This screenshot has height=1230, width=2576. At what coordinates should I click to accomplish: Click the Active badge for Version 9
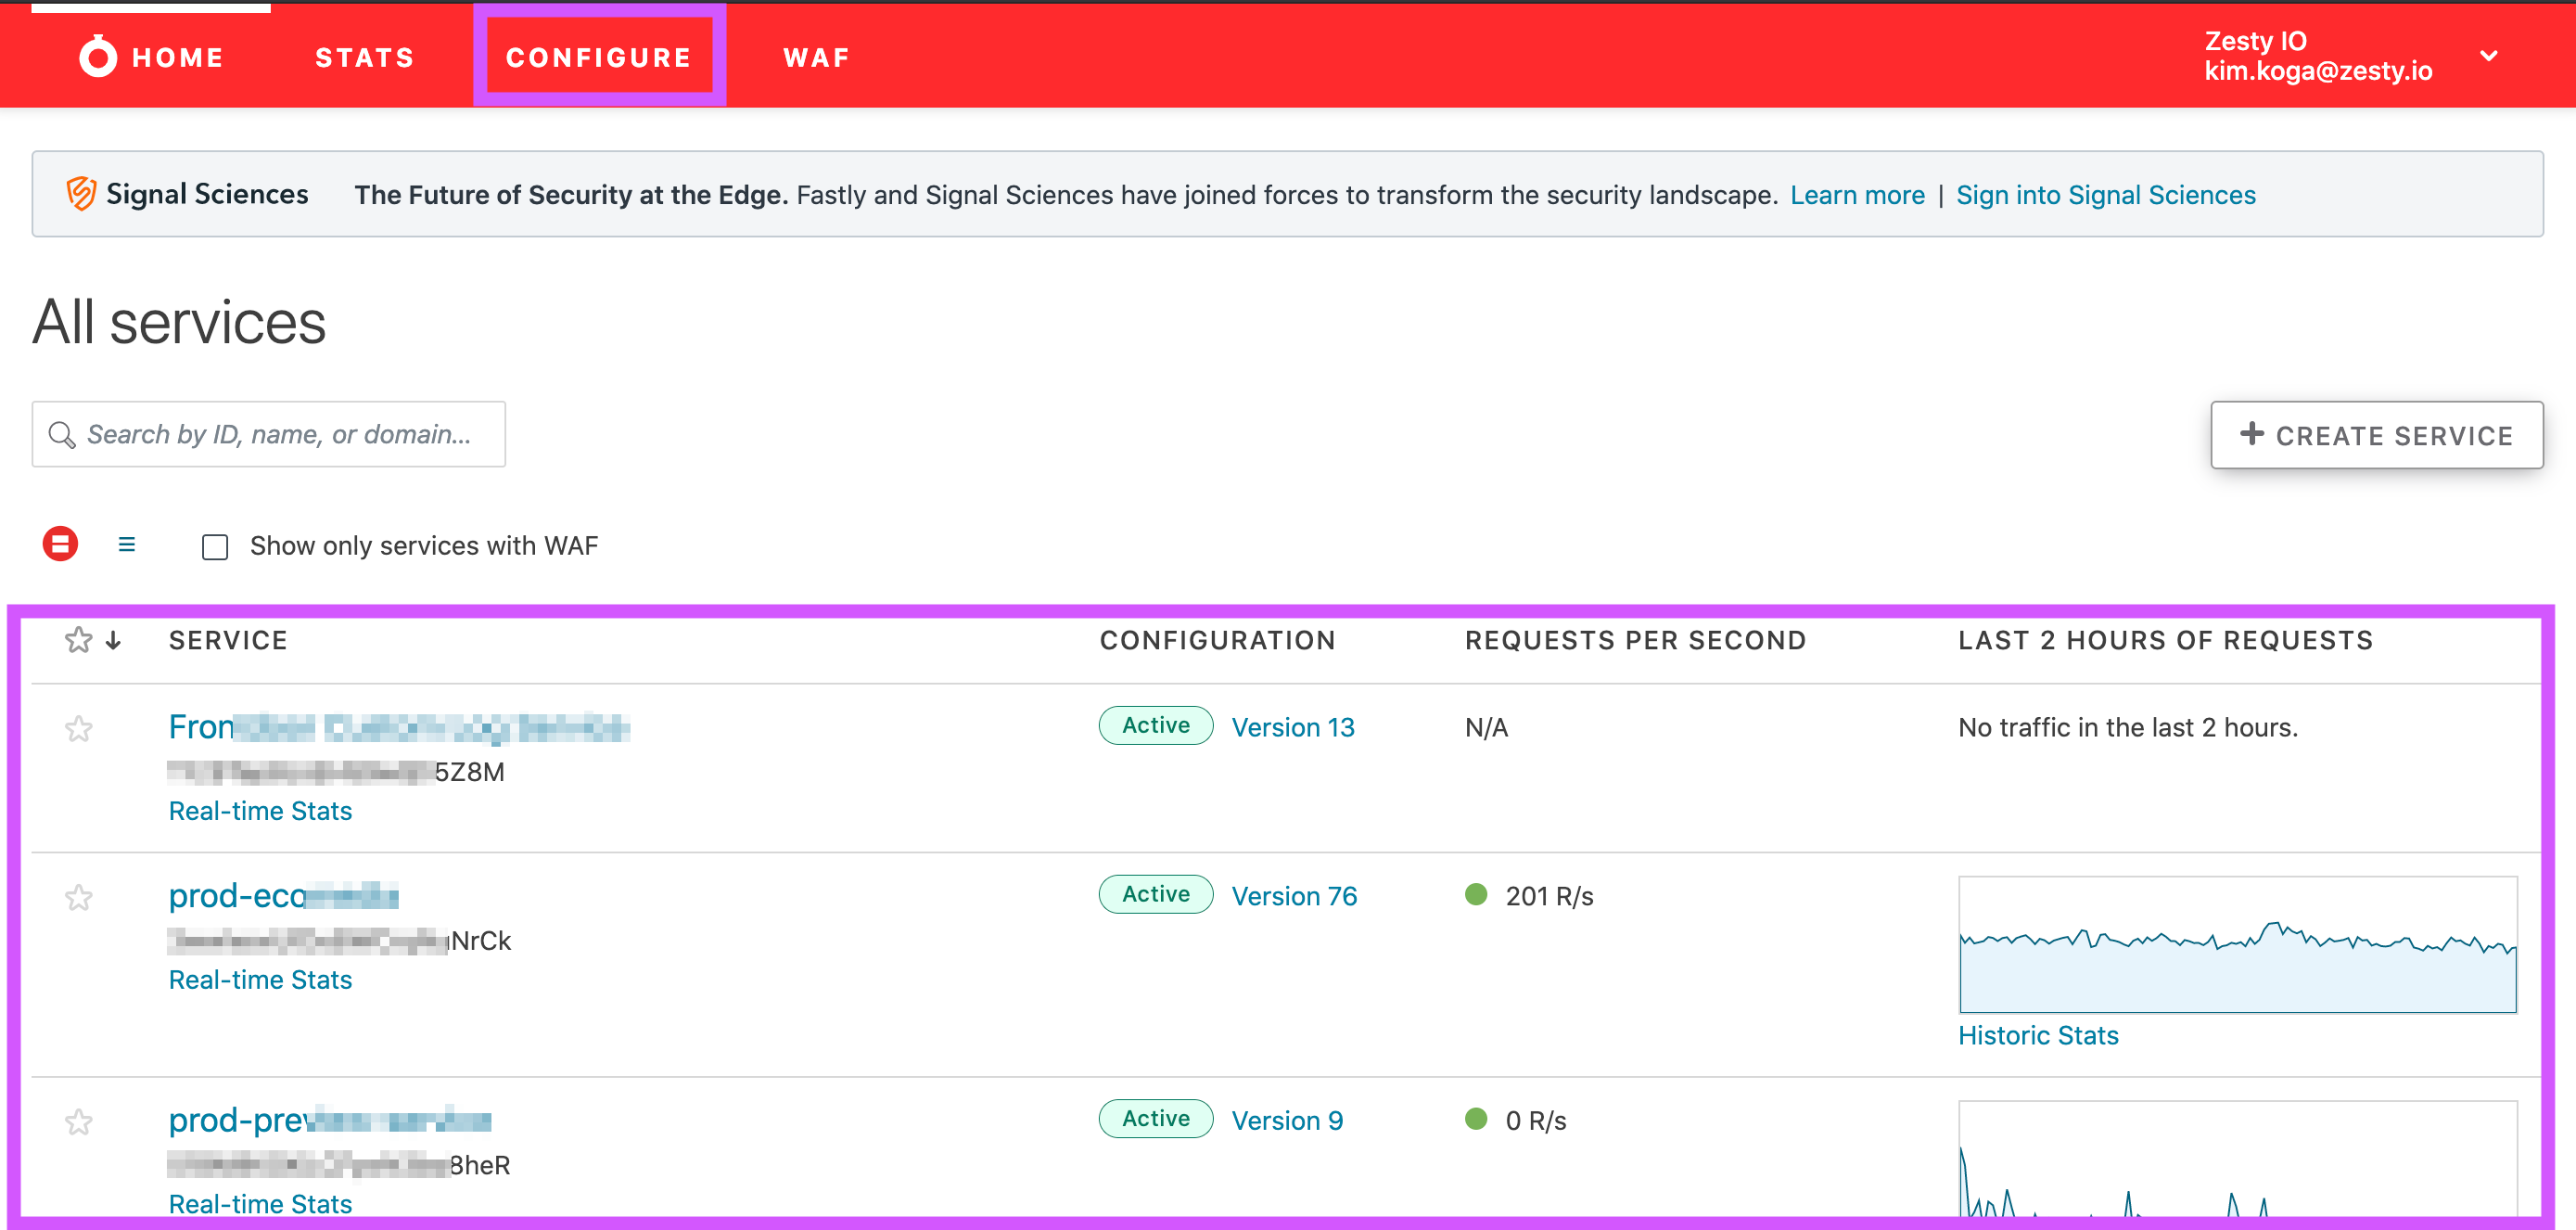pos(1156,1119)
